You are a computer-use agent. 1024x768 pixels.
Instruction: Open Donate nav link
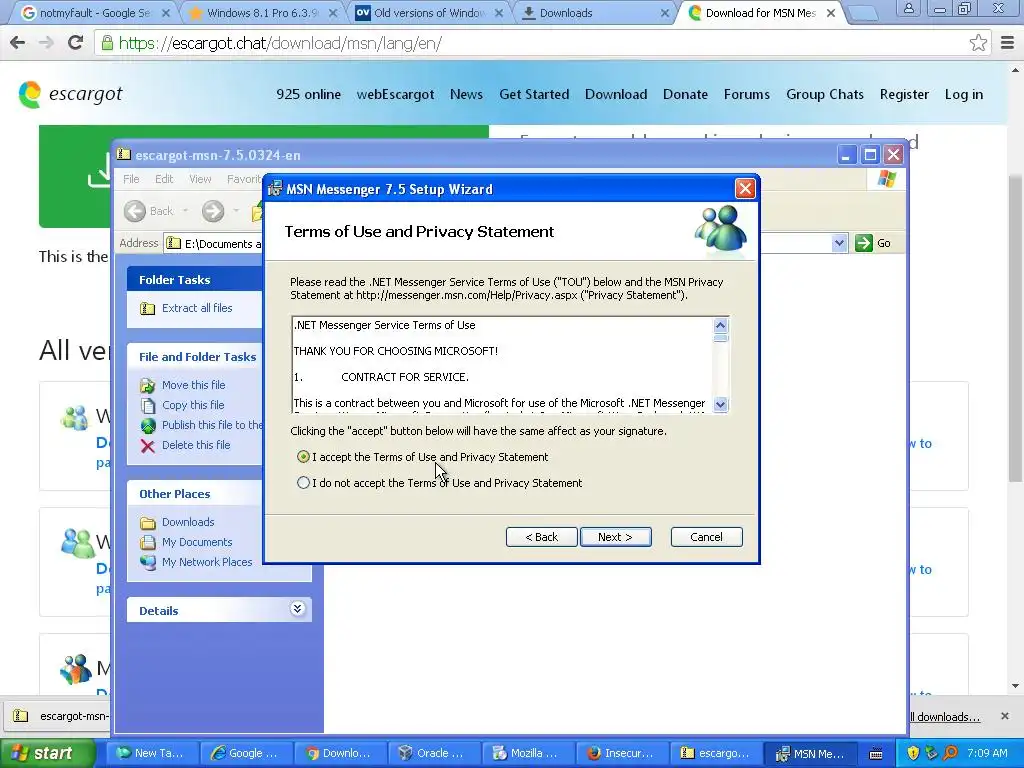click(x=685, y=95)
